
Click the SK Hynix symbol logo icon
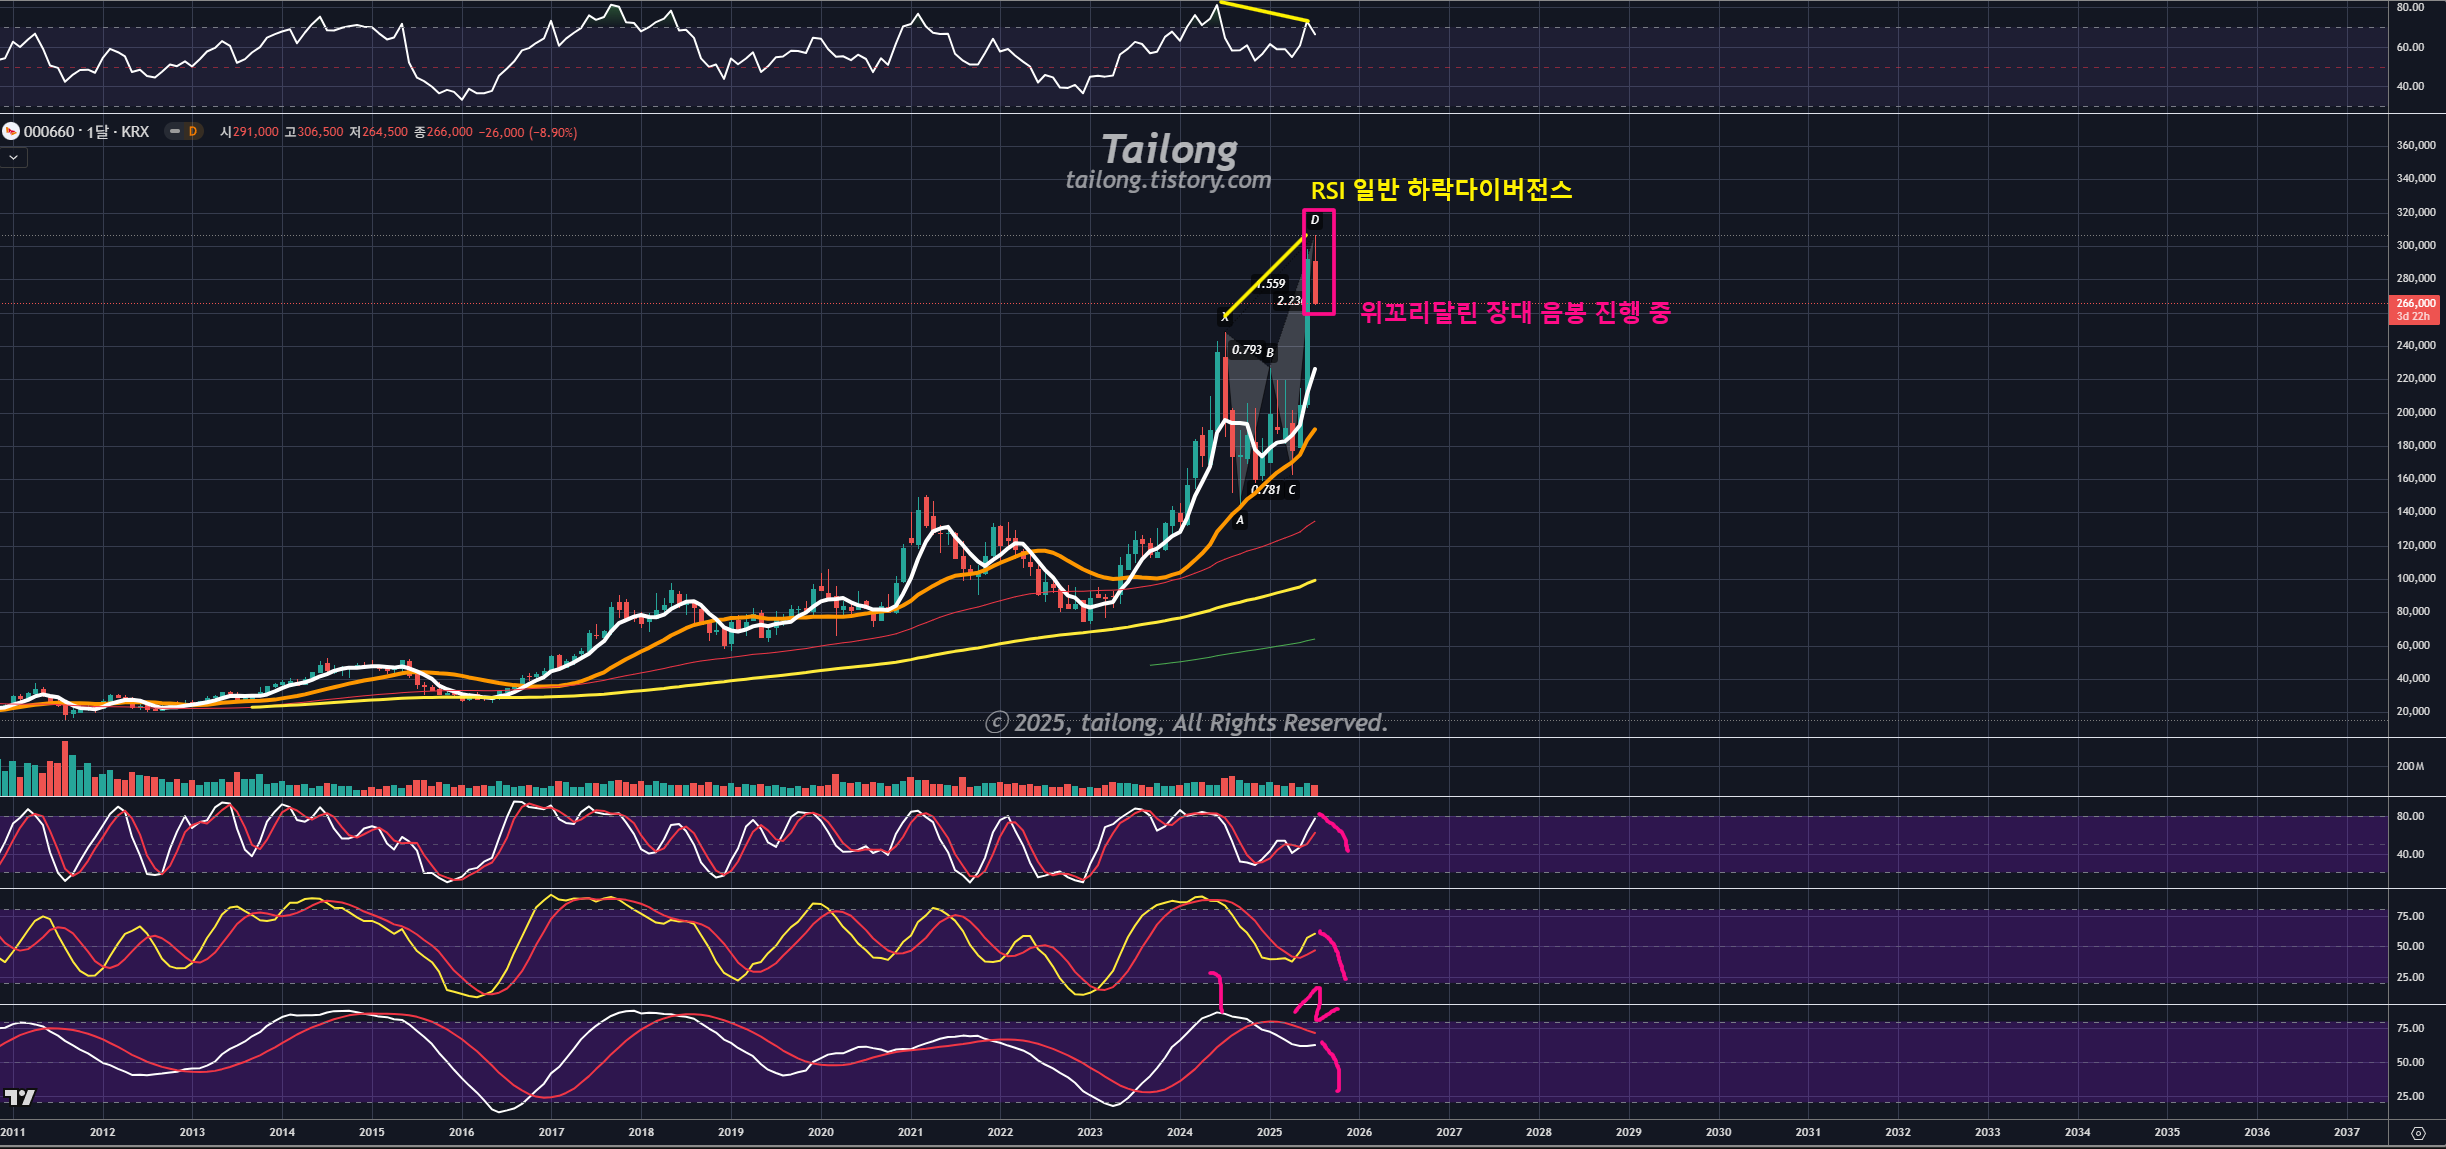pyautogui.click(x=11, y=131)
